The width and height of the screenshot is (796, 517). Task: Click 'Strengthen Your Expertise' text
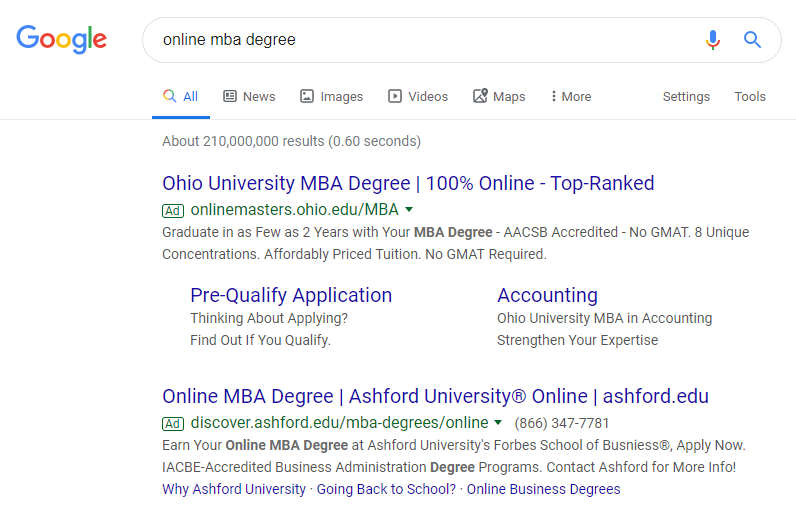(x=577, y=340)
